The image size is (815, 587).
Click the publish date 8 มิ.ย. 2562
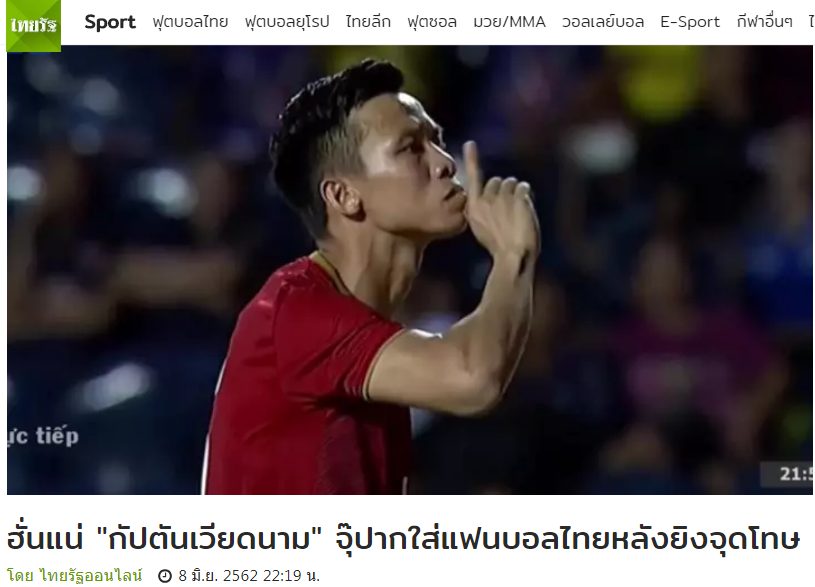(218, 576)
